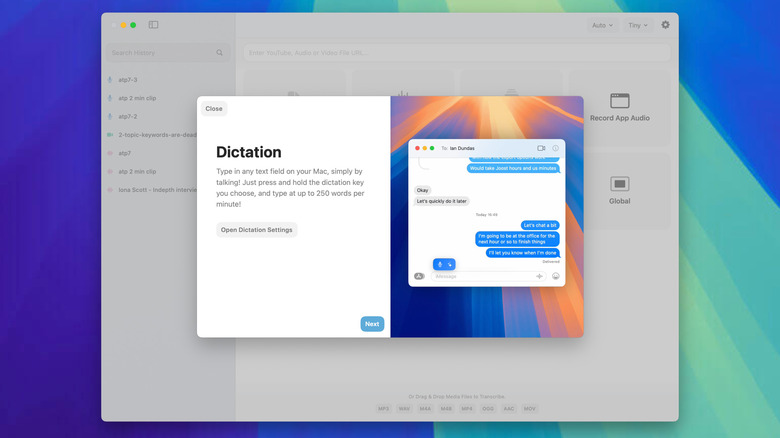Image resolution: width=780 pixels, height=438 pixels.
Task: Click the Dictation heading text
Action: click(x=249, y=152)
